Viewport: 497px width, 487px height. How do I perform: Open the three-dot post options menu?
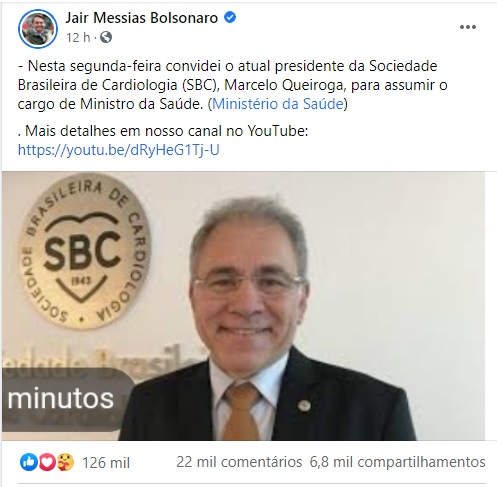point(468,27)
